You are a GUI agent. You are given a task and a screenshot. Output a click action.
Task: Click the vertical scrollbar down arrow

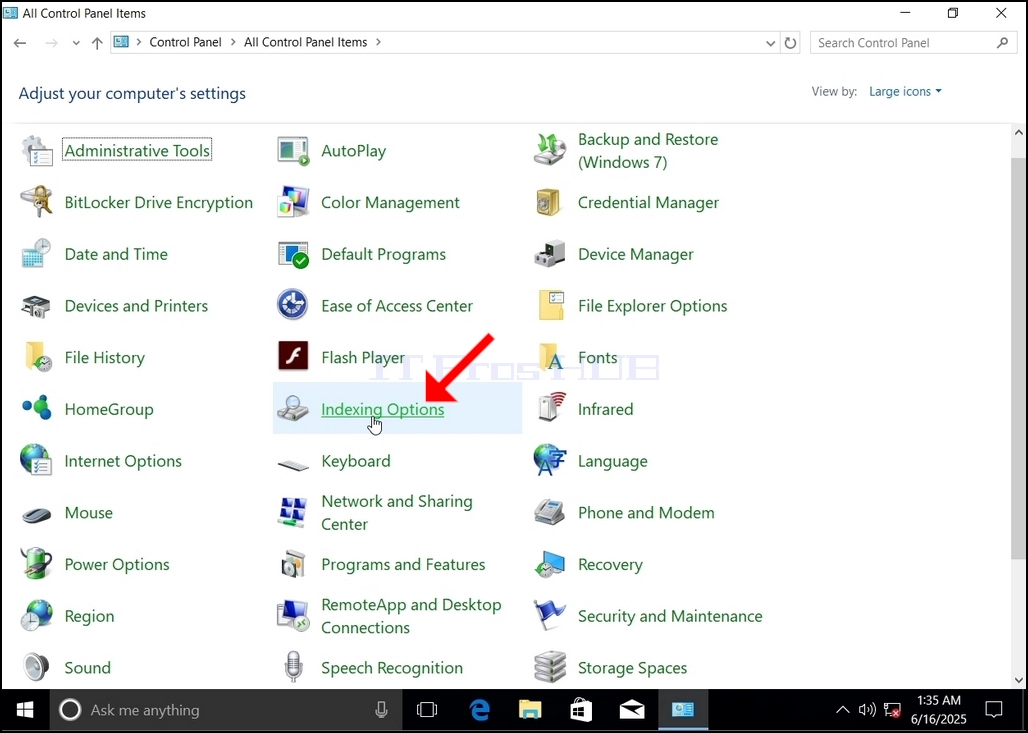click(1019, 680)
